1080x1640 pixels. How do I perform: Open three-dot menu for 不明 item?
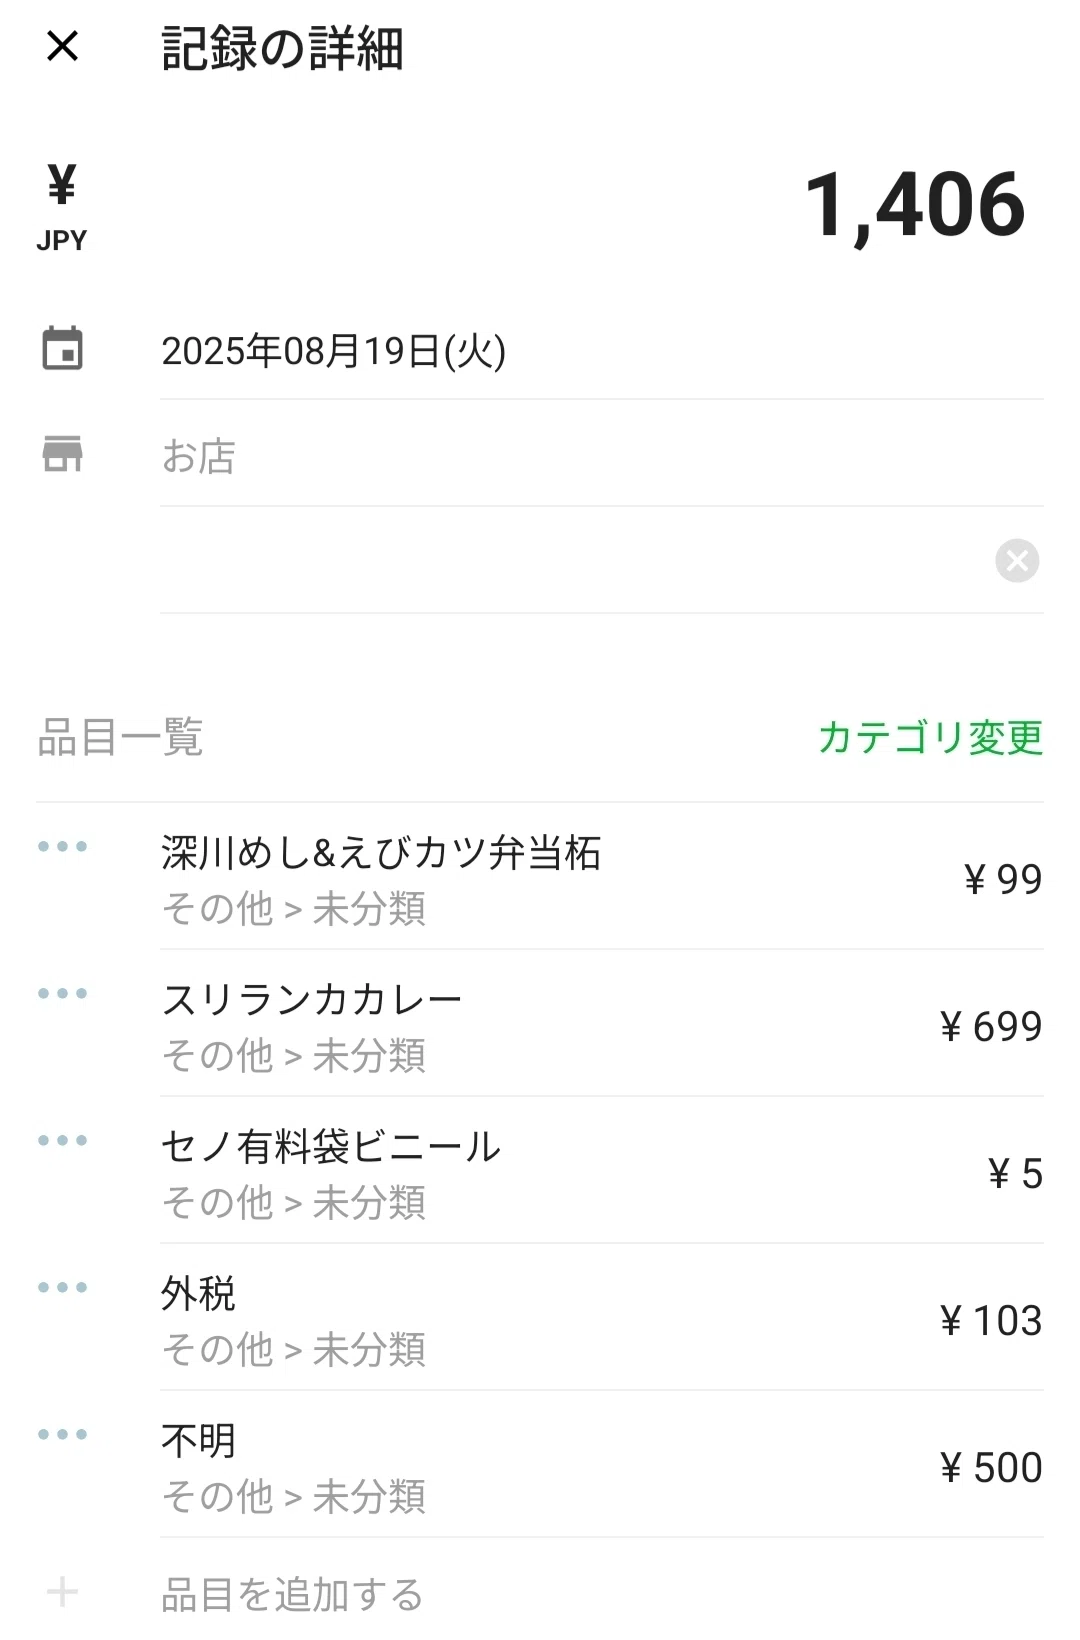click(x=62, y=1435)
